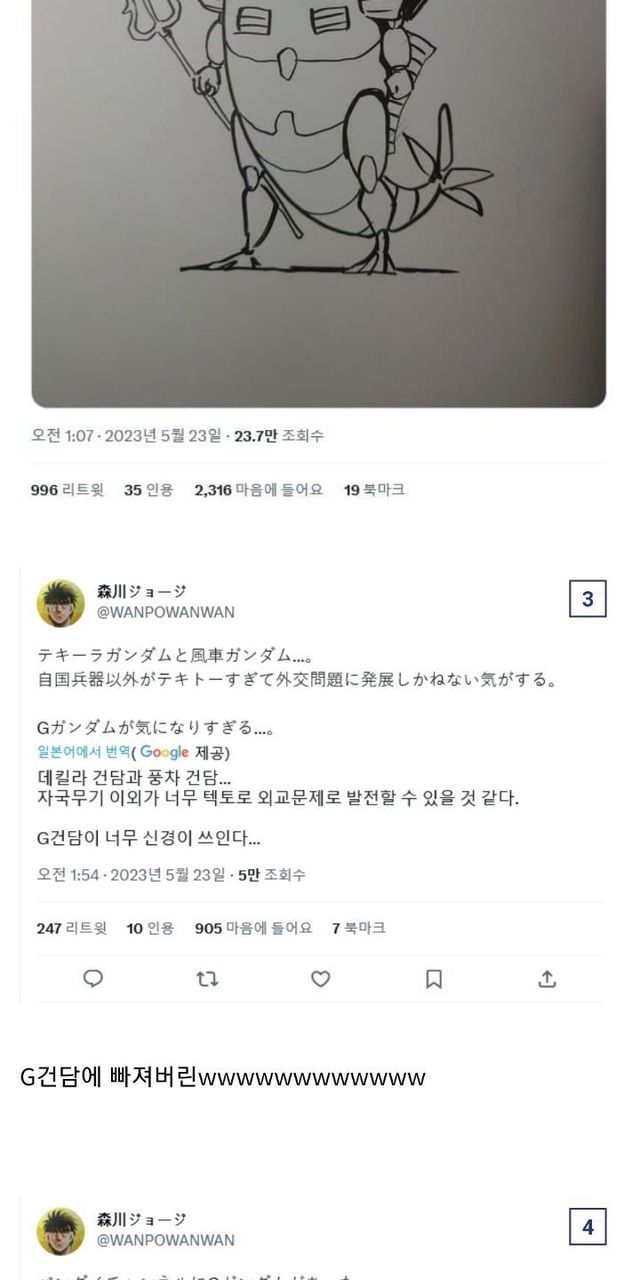Open the 10 인용 quotes list
Image resolution: width=640 pixels, height=1280 pixels.
[x=150, y=928]
